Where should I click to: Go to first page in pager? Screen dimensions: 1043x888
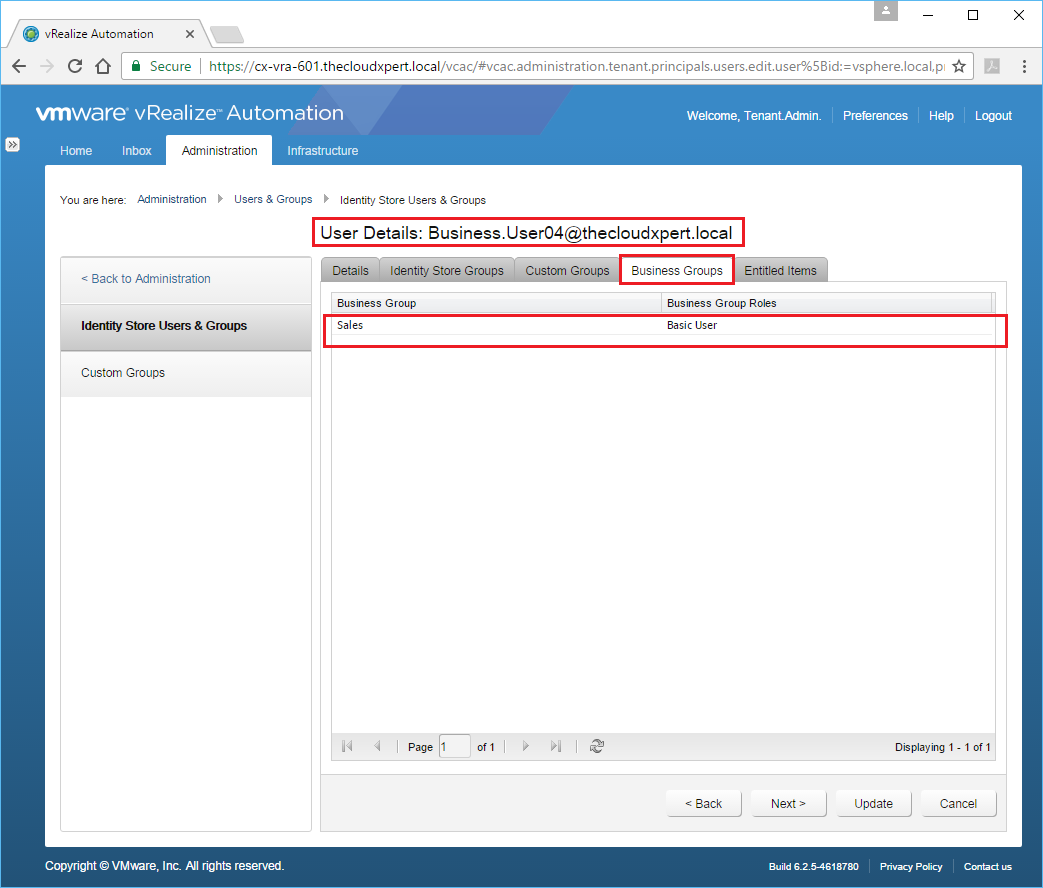(347, 746)
